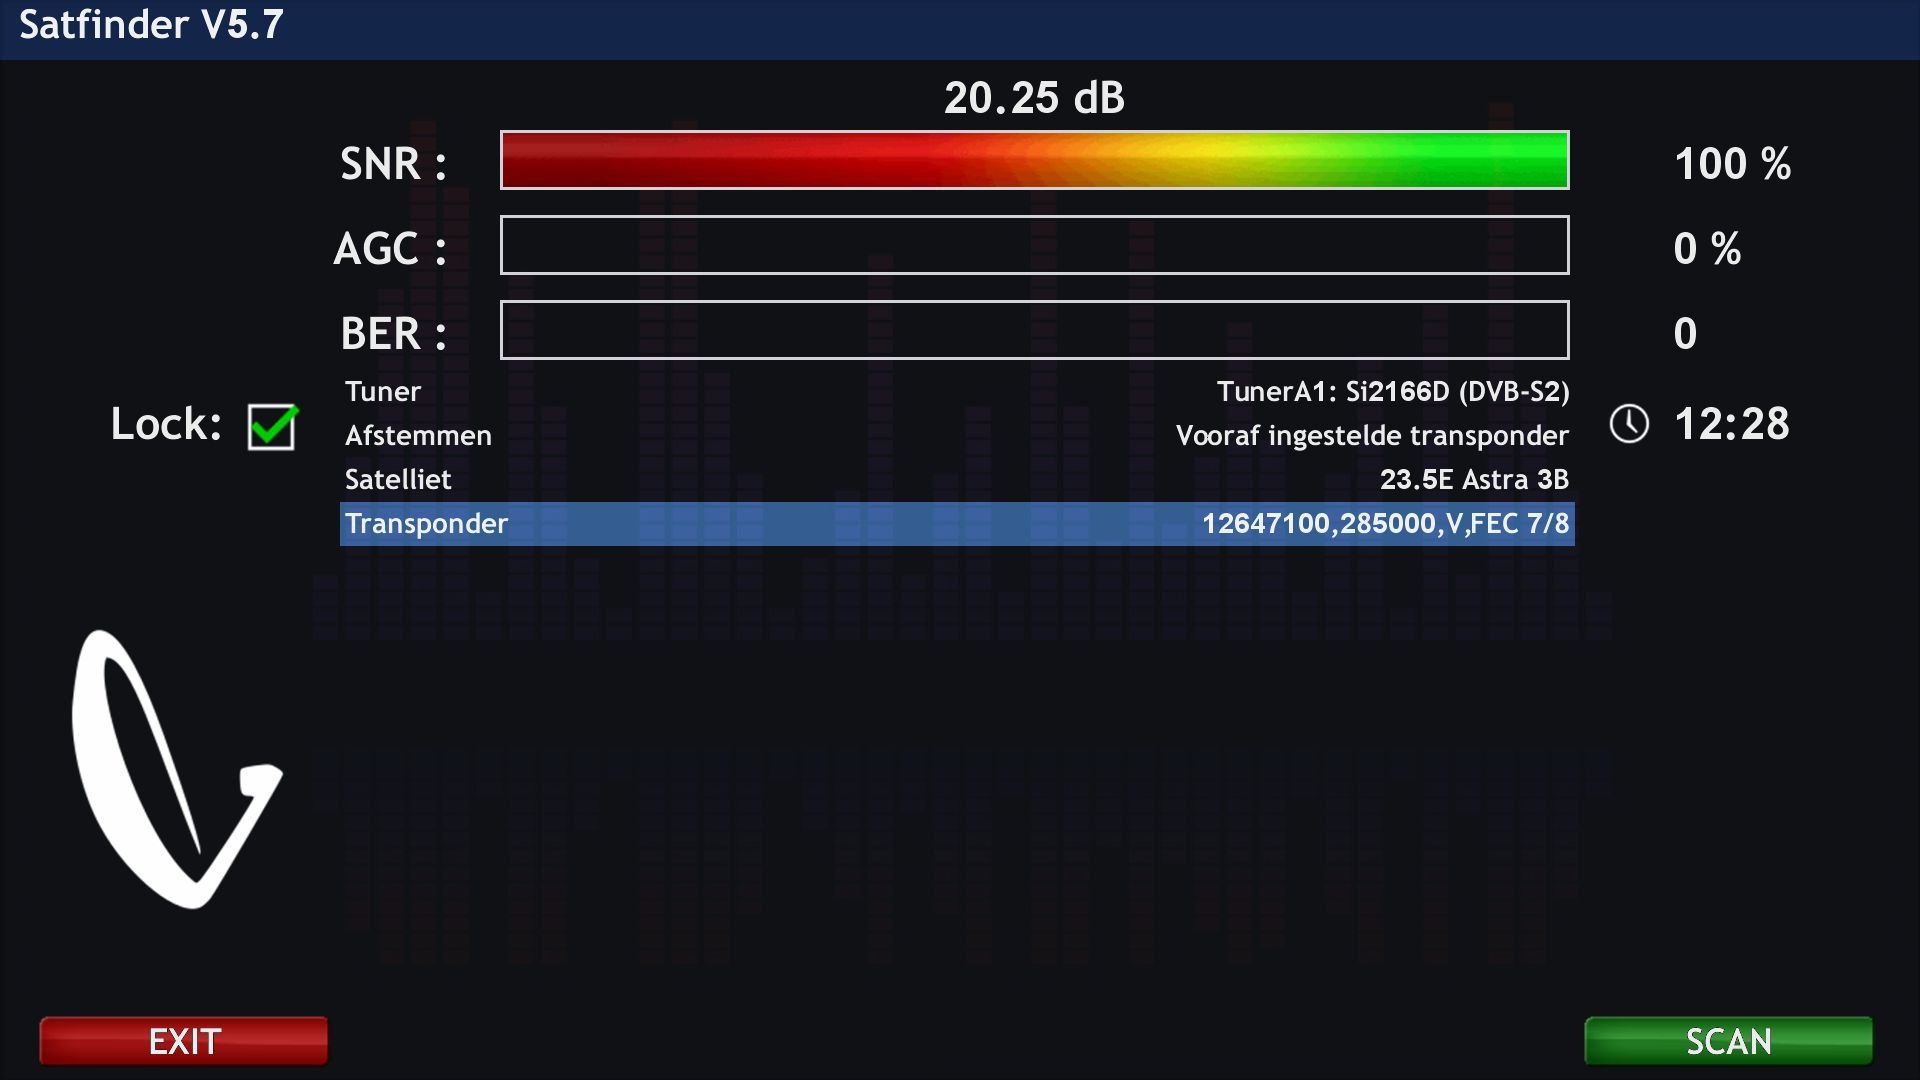Toggle the green Lock checkbox
The image size is (1920, 1080).
tap(271, 427)
